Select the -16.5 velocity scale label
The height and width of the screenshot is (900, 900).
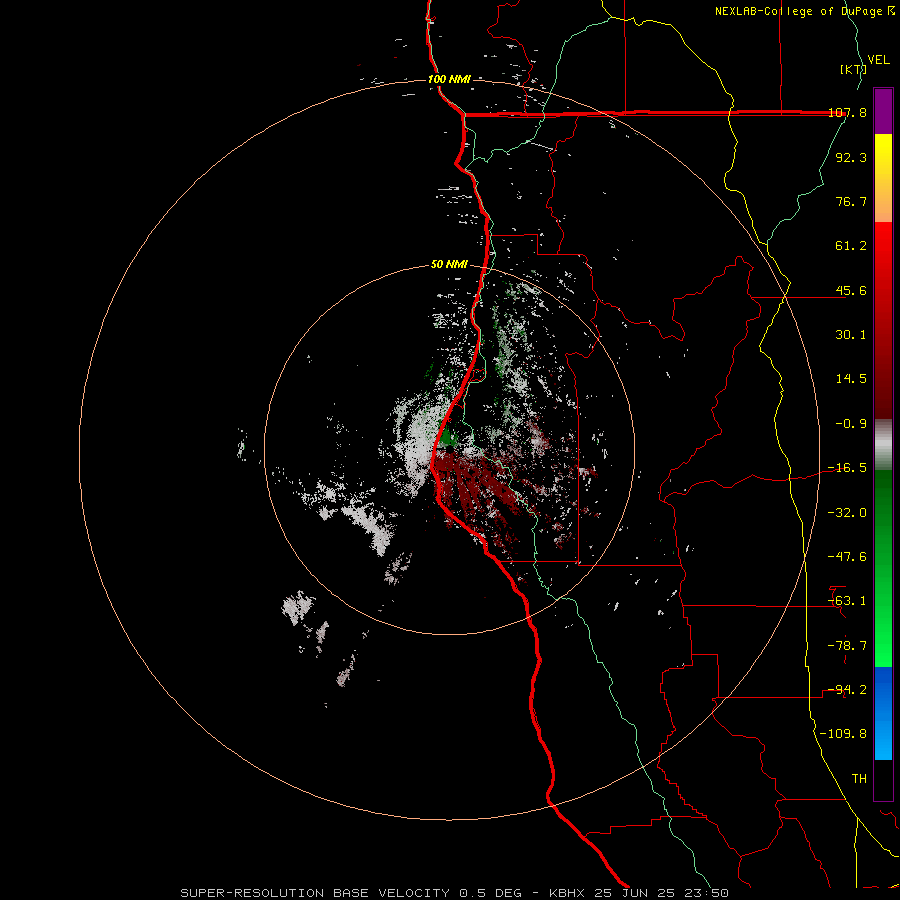[x=848, y=468]
